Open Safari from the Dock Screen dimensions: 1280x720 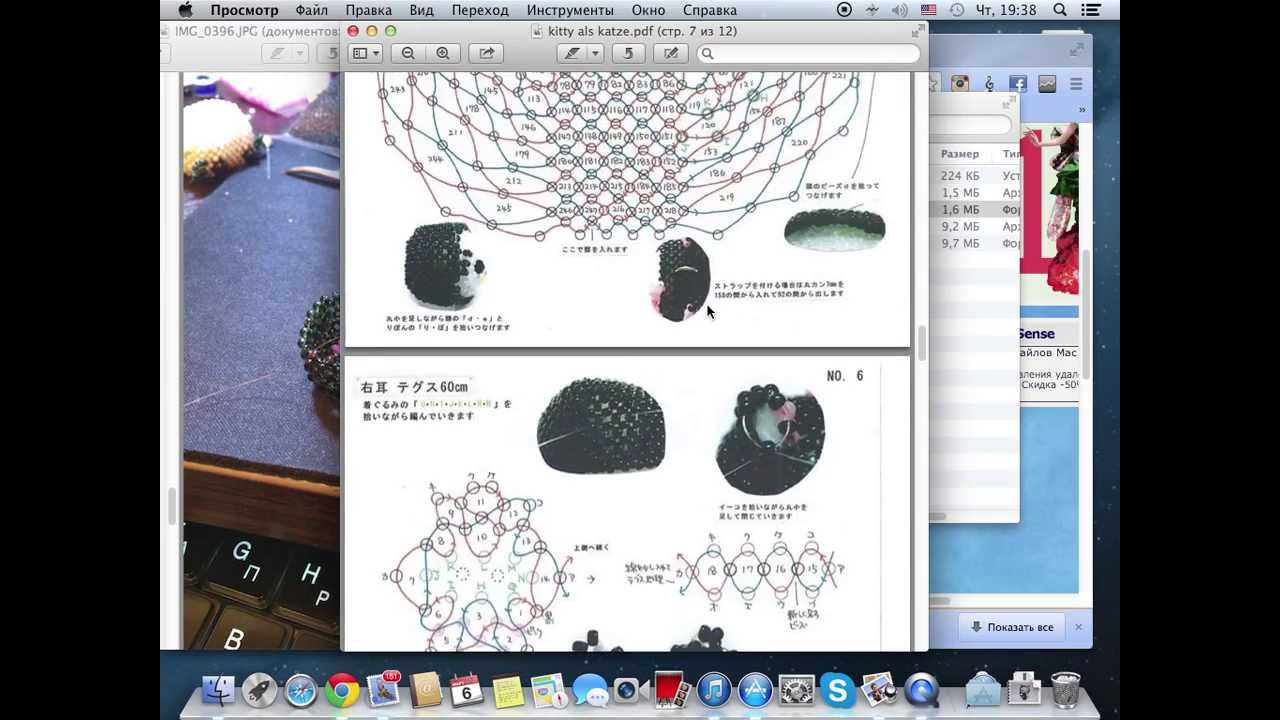pos(301,690)
